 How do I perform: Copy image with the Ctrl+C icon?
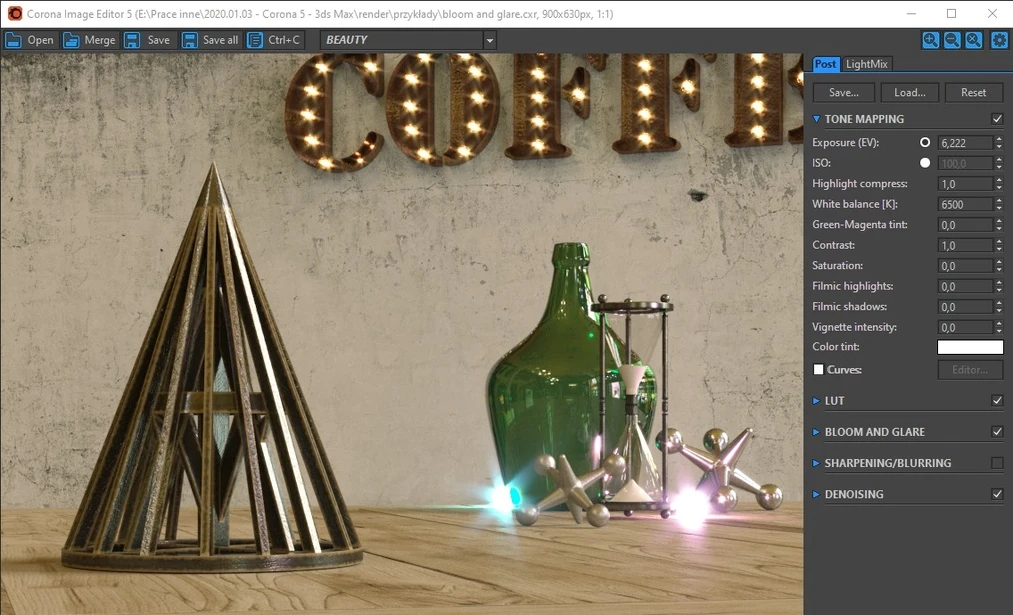coord(255,40)
